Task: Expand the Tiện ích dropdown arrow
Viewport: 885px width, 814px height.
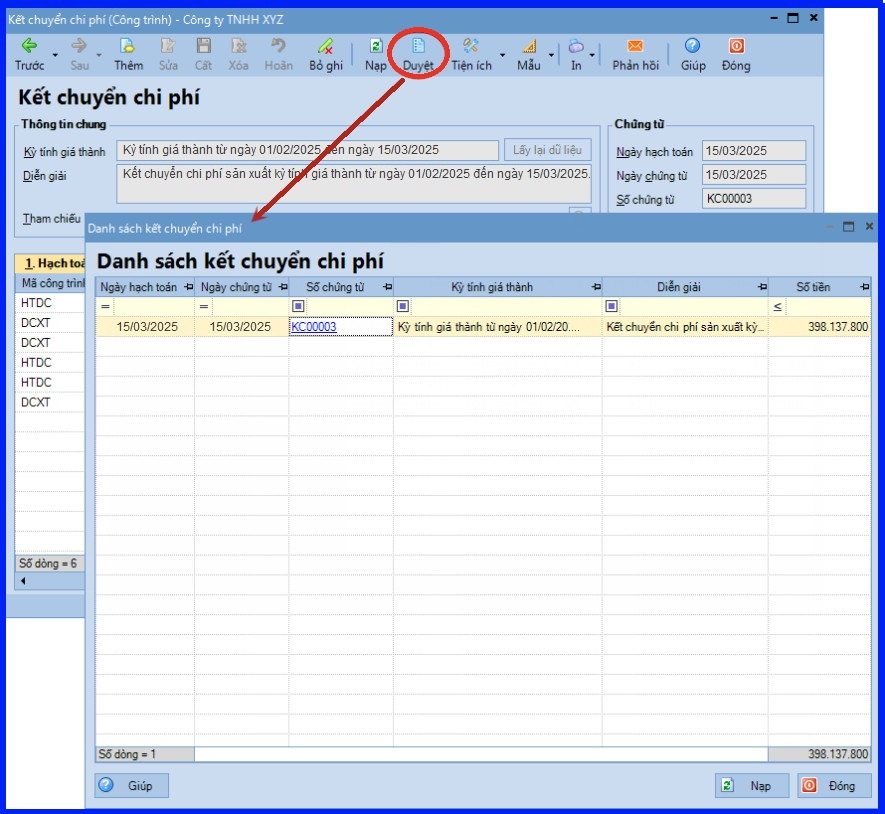Action: tap(502, 55)
